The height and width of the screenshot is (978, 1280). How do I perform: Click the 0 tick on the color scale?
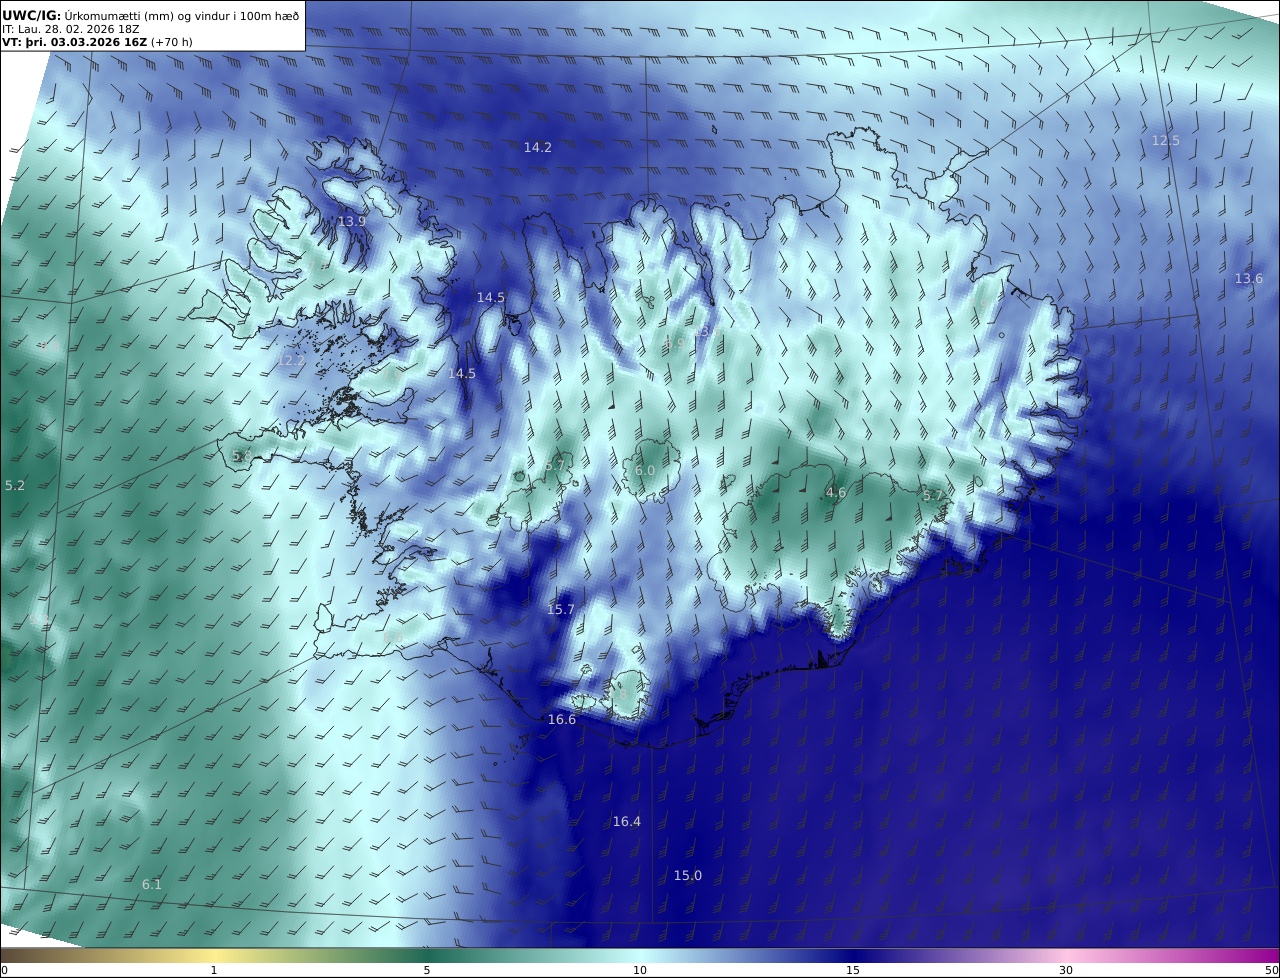4,970
